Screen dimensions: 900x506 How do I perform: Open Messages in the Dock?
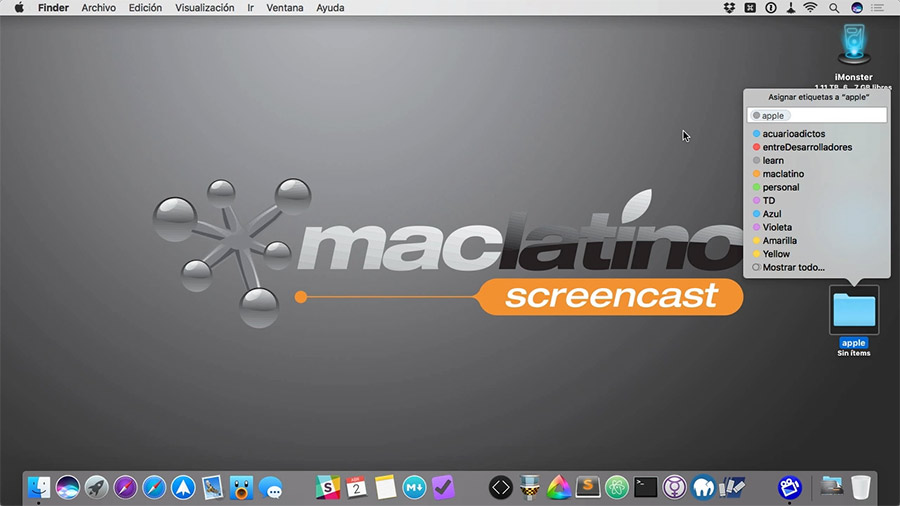(x=270, y=488)
